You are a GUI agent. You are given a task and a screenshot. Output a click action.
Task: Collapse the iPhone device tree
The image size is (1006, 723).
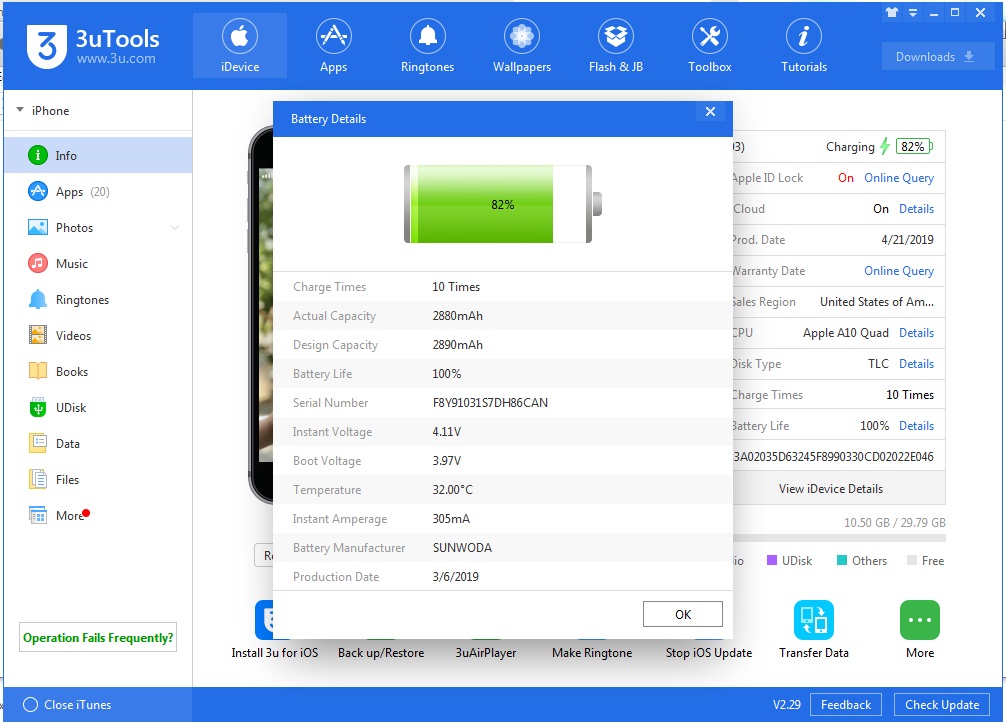[20, 111]
